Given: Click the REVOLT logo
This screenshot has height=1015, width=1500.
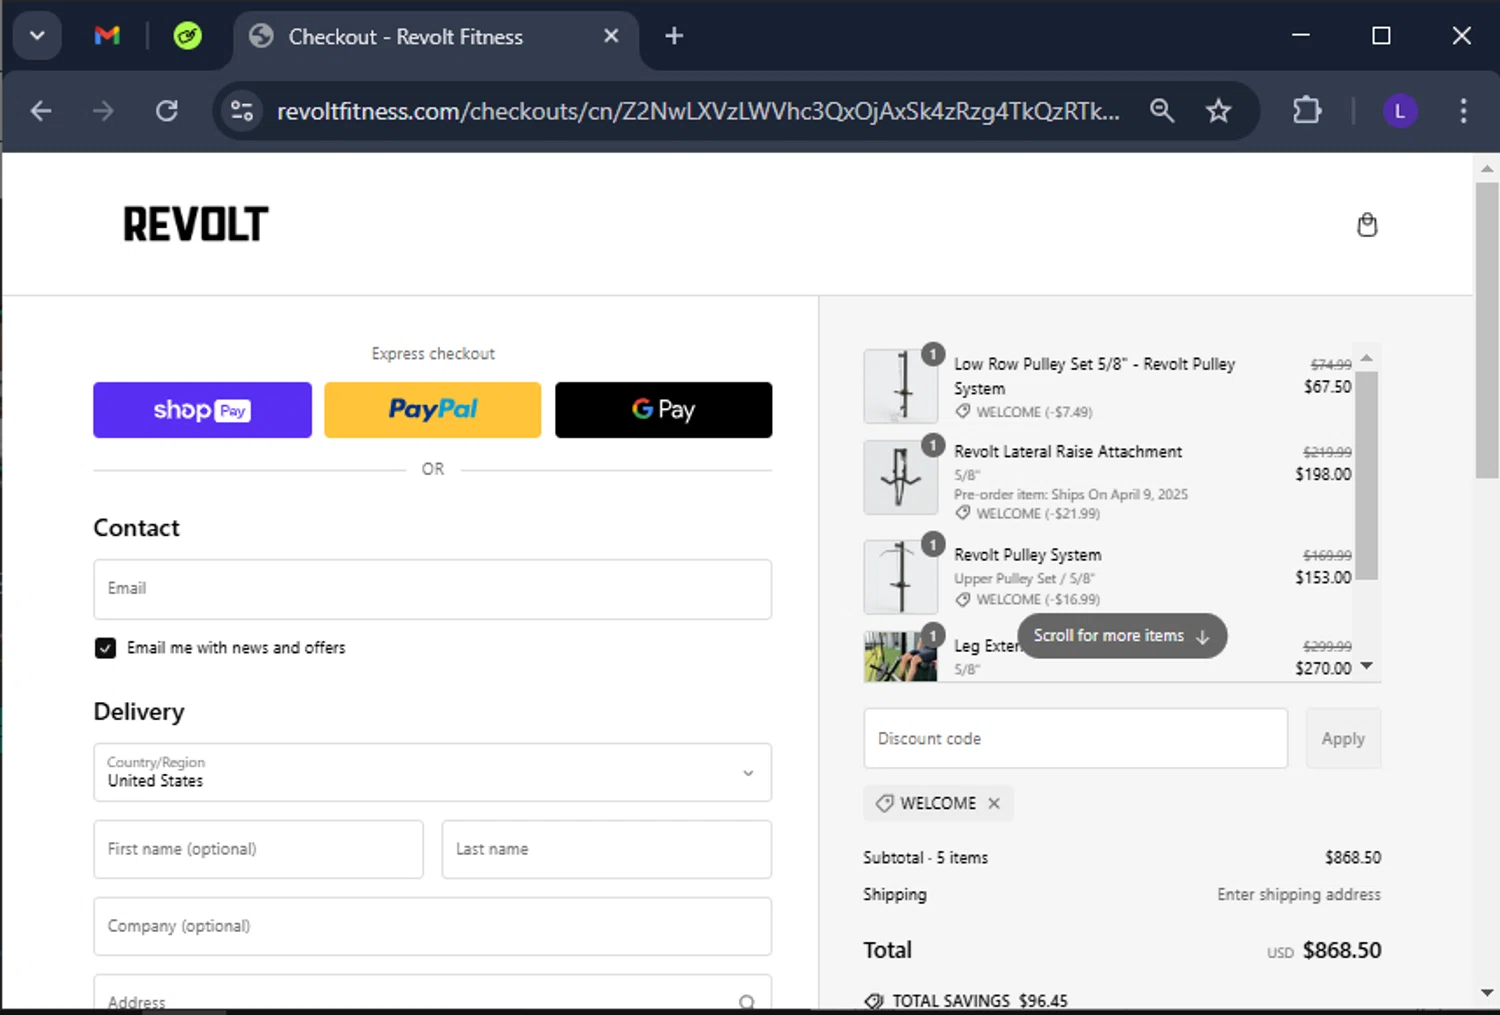Looking at the screenshot, I should [x=196, y=224].
